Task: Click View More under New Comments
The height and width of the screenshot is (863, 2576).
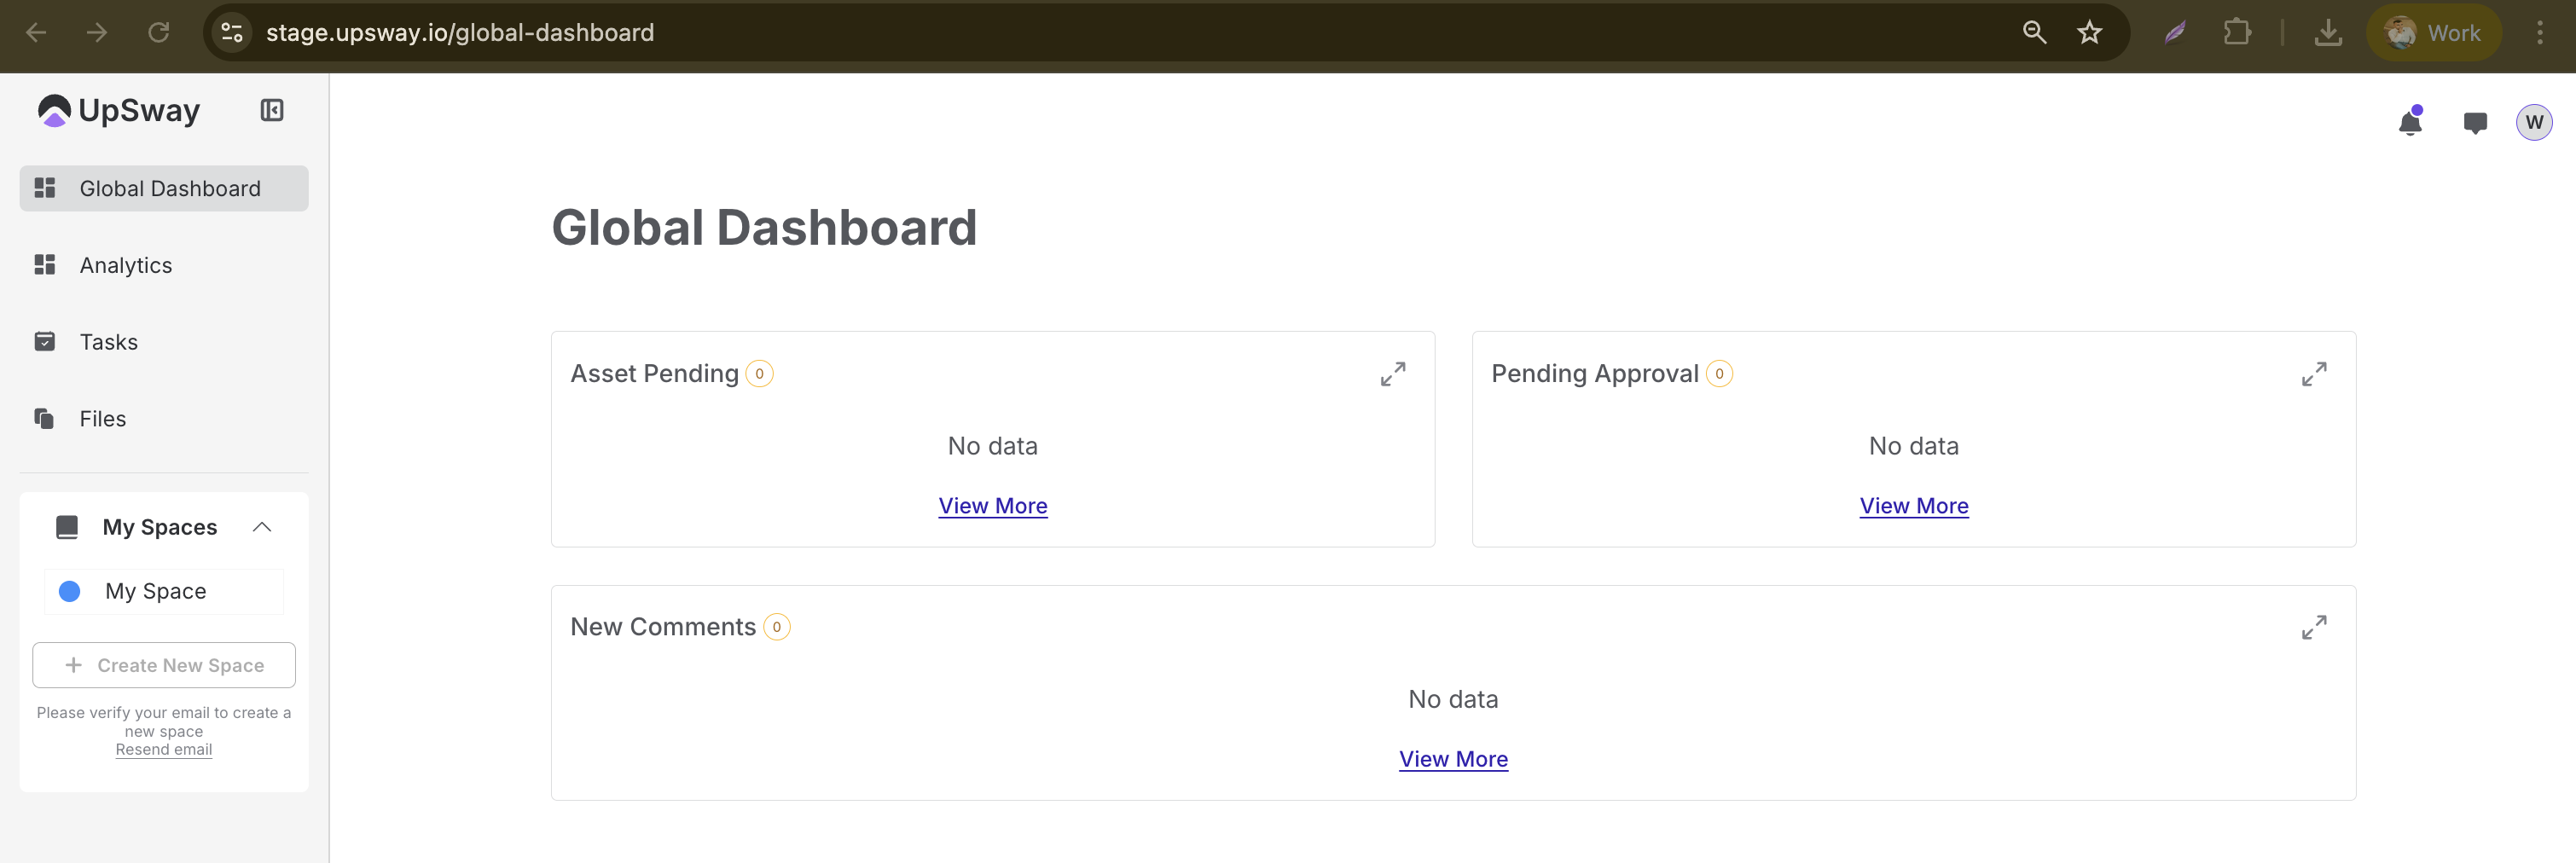Action: coord(1453,759)
